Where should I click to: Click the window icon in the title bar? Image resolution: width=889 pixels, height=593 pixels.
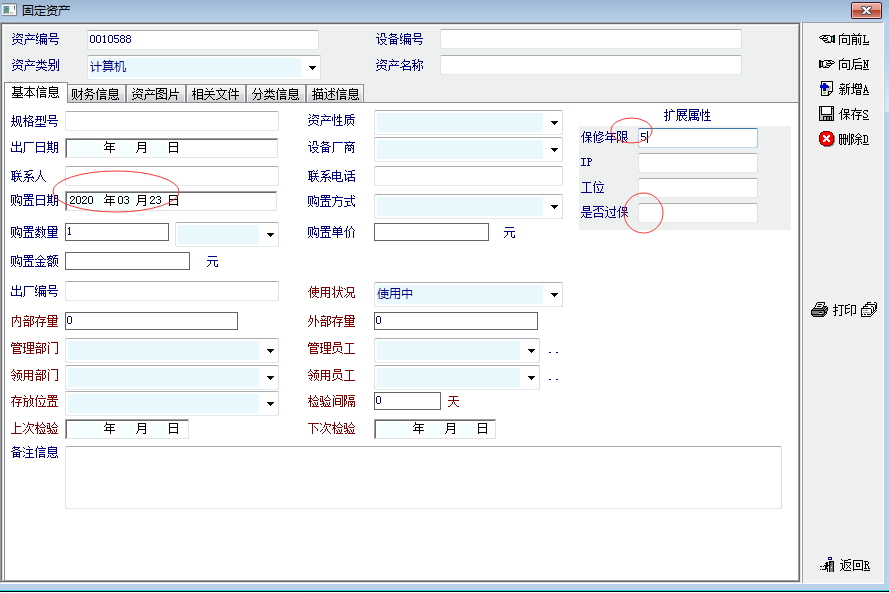pos(10,9)
